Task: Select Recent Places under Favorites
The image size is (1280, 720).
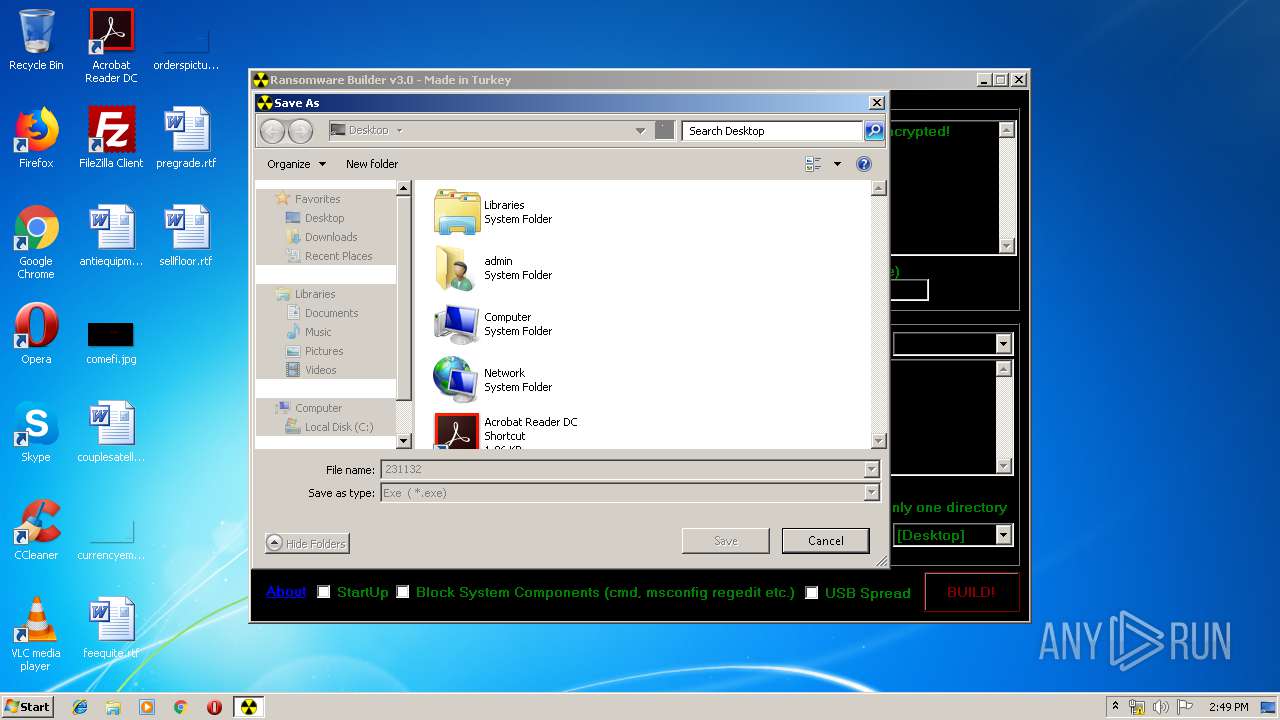Action: pyautogui.click(x=329, y=256)
